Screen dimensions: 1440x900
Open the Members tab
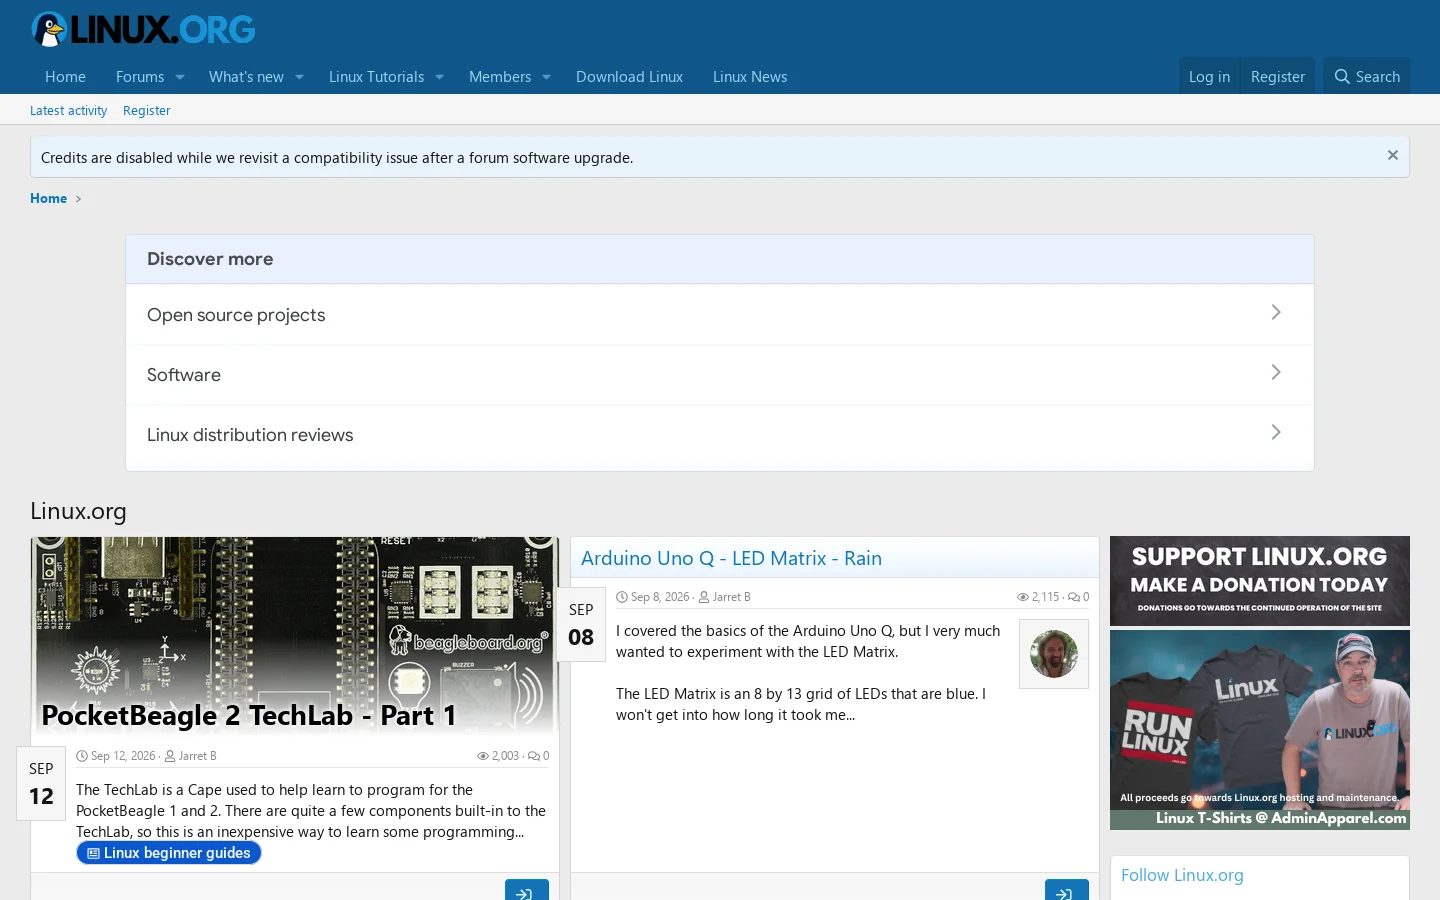point(500,77)
